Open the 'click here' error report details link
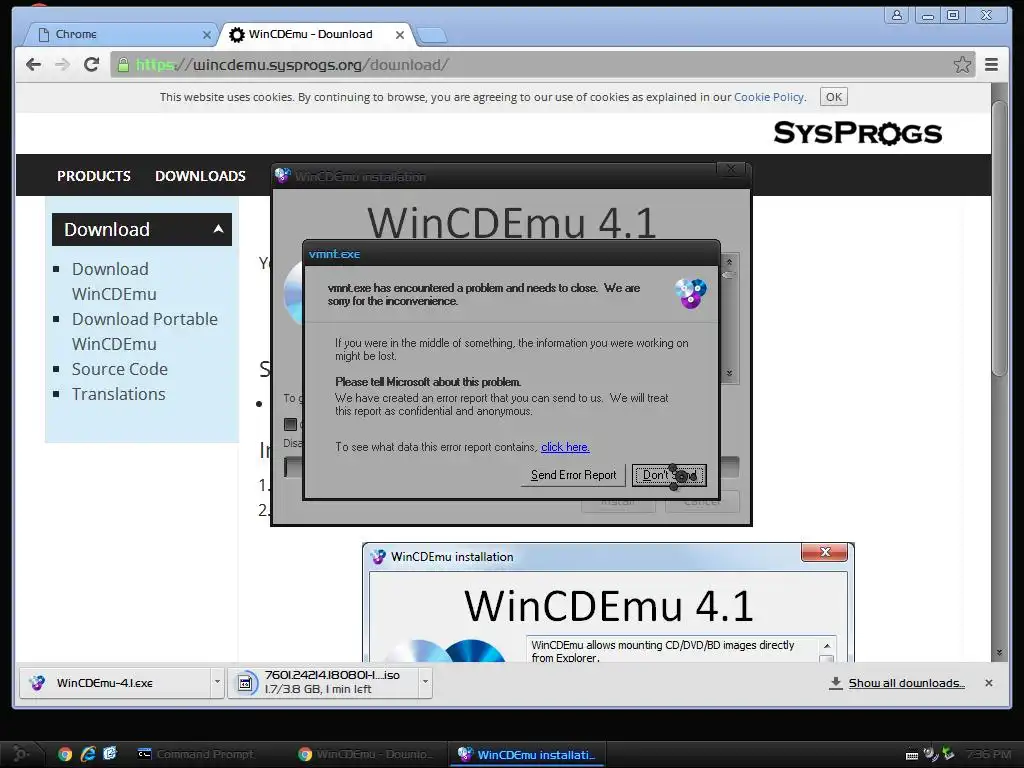The image size is (1024, 768). click(x=565, y=447)
